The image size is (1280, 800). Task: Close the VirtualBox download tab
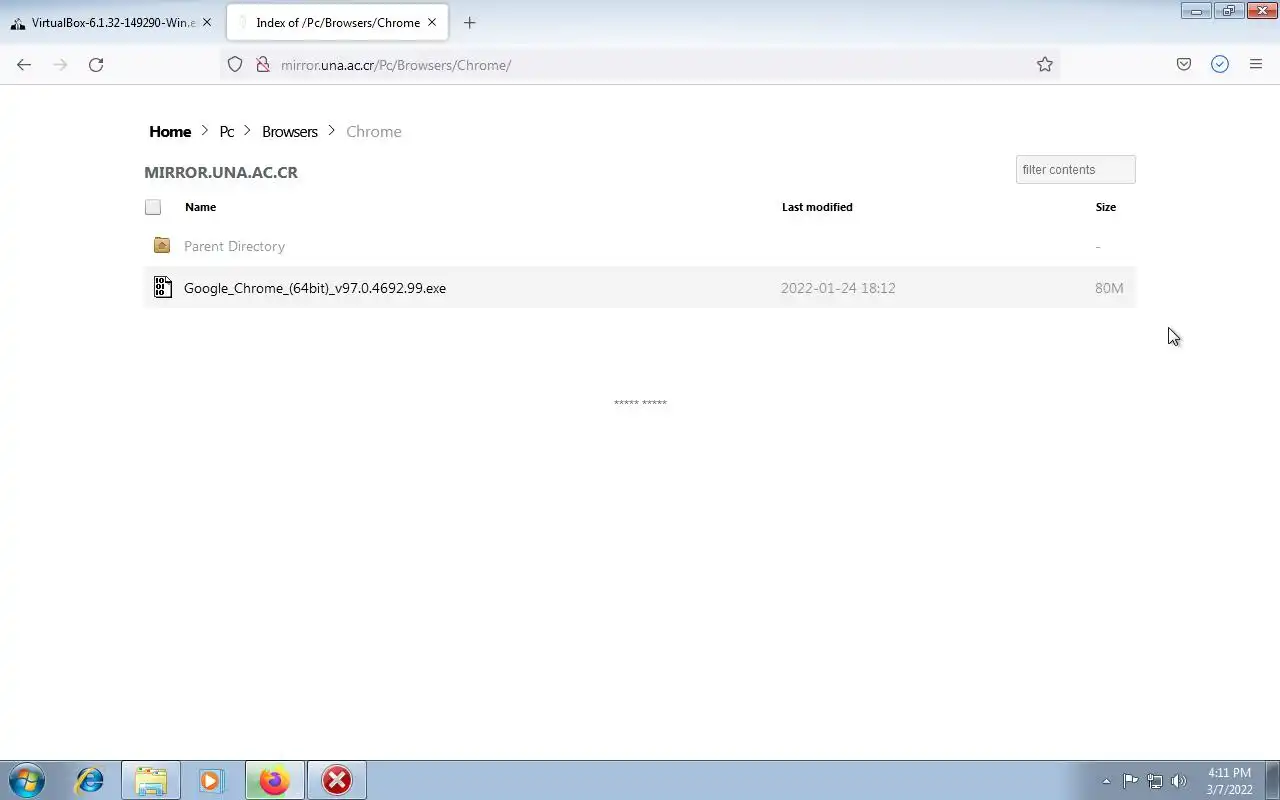(x=207, y=22)
